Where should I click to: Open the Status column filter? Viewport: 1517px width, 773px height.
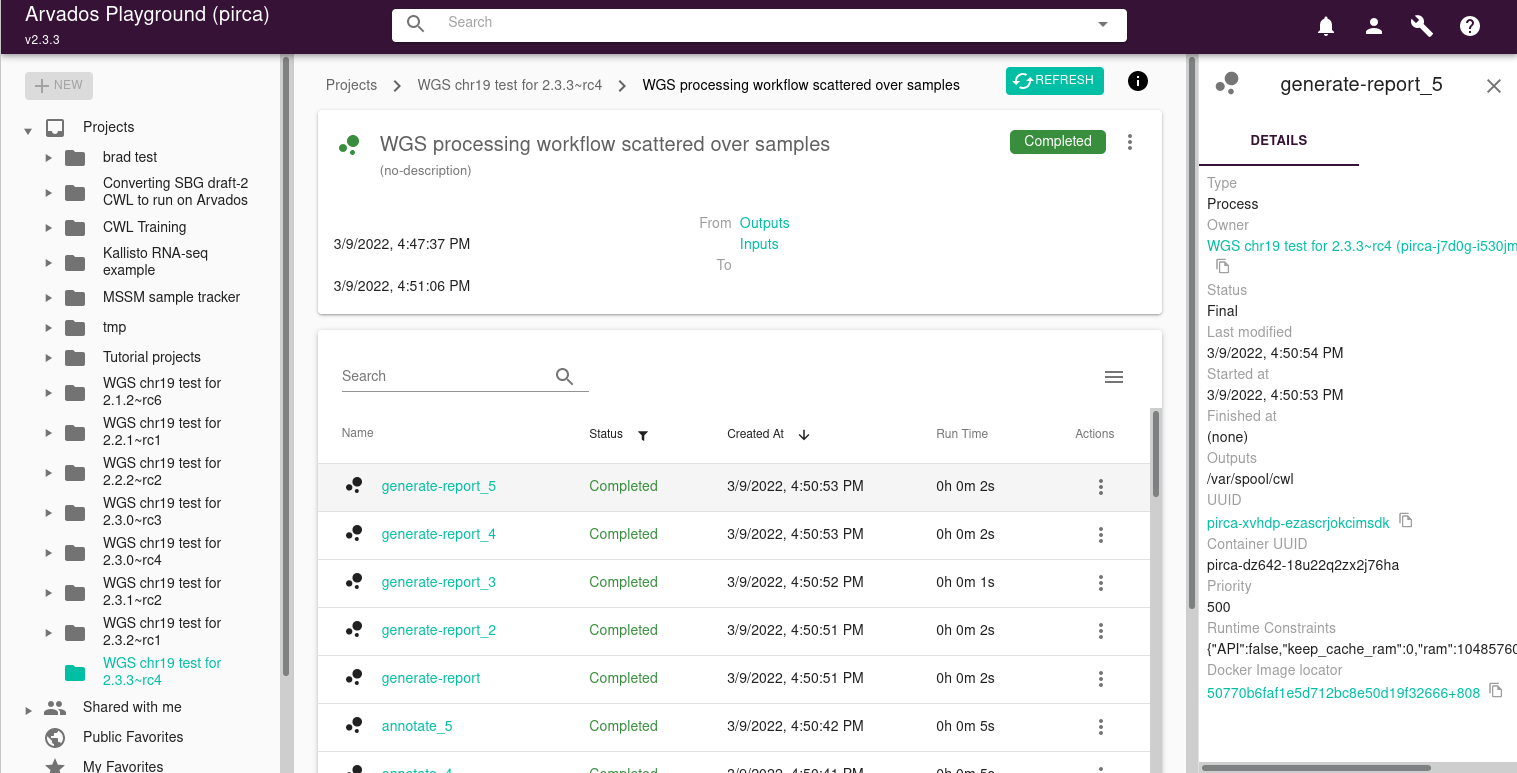click(643, 435)
